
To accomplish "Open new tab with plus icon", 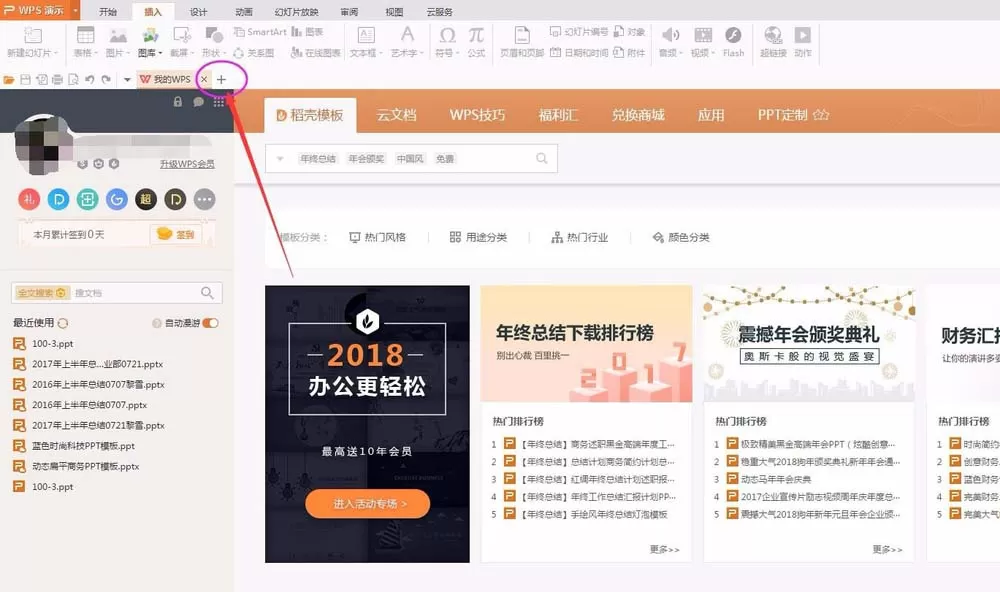I will point(221,79).
